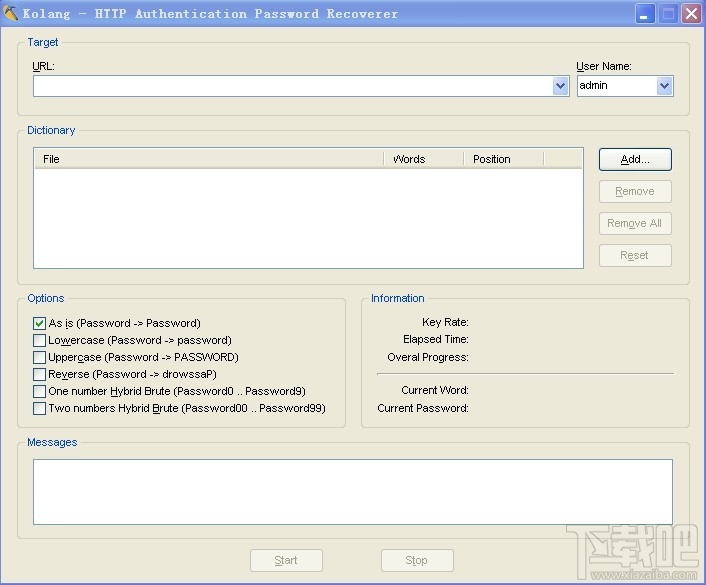Click the admin User Name field
Screen dimensions: 706x585
(x=617, y=86)
